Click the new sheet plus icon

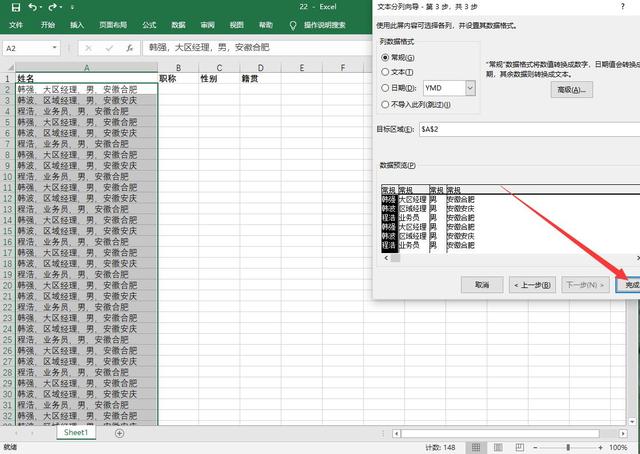coord(120,433)
